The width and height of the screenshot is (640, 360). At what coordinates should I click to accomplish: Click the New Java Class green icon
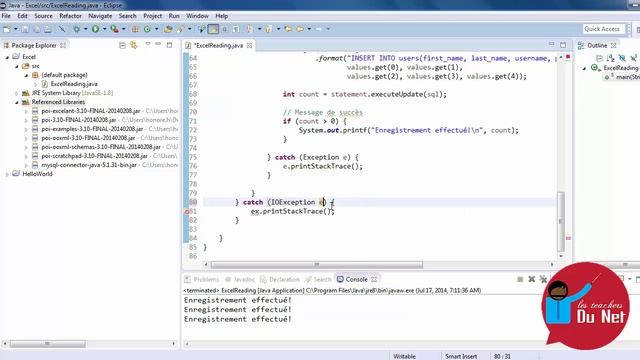coord(147,29)
